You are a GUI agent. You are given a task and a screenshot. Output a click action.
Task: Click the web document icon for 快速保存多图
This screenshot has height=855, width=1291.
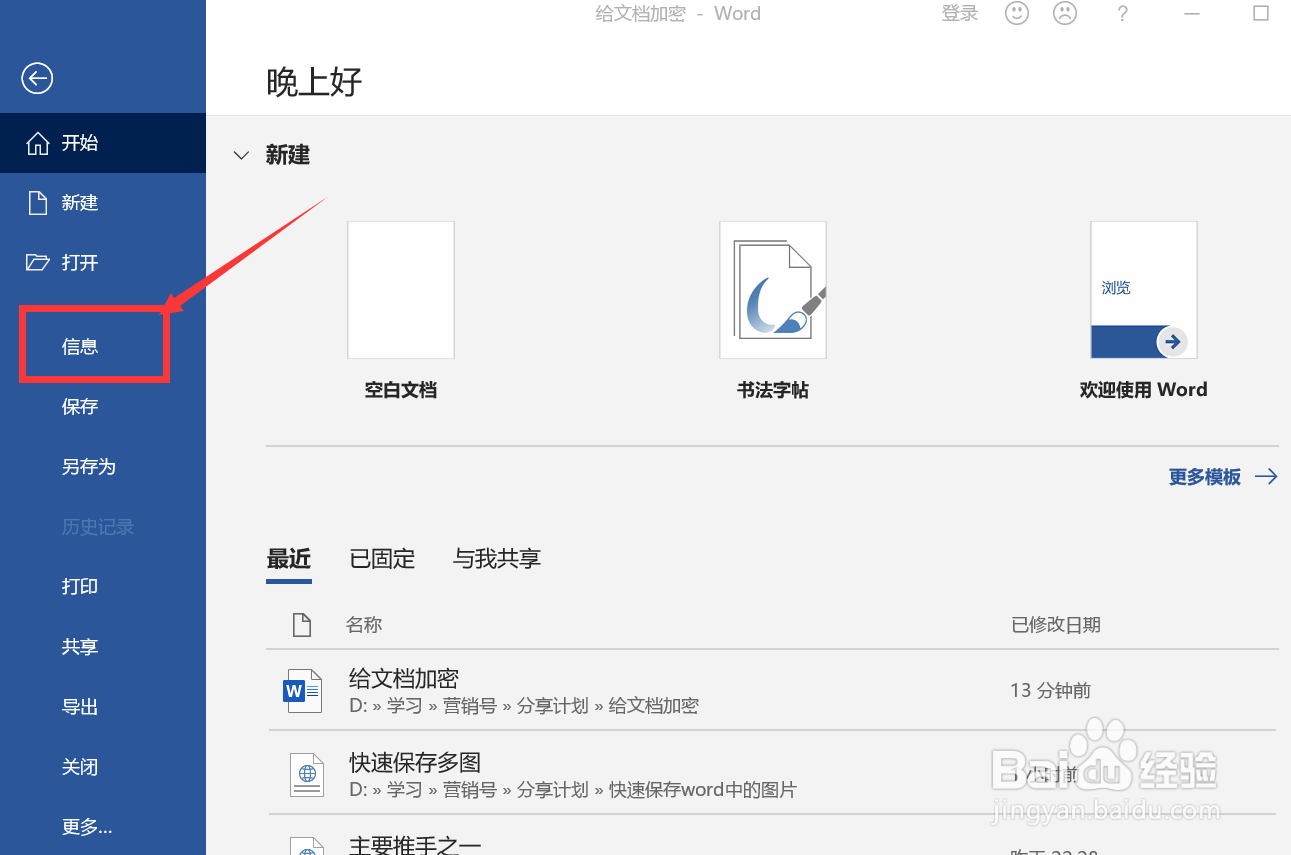pyautogui.click(x=307, y=774)
